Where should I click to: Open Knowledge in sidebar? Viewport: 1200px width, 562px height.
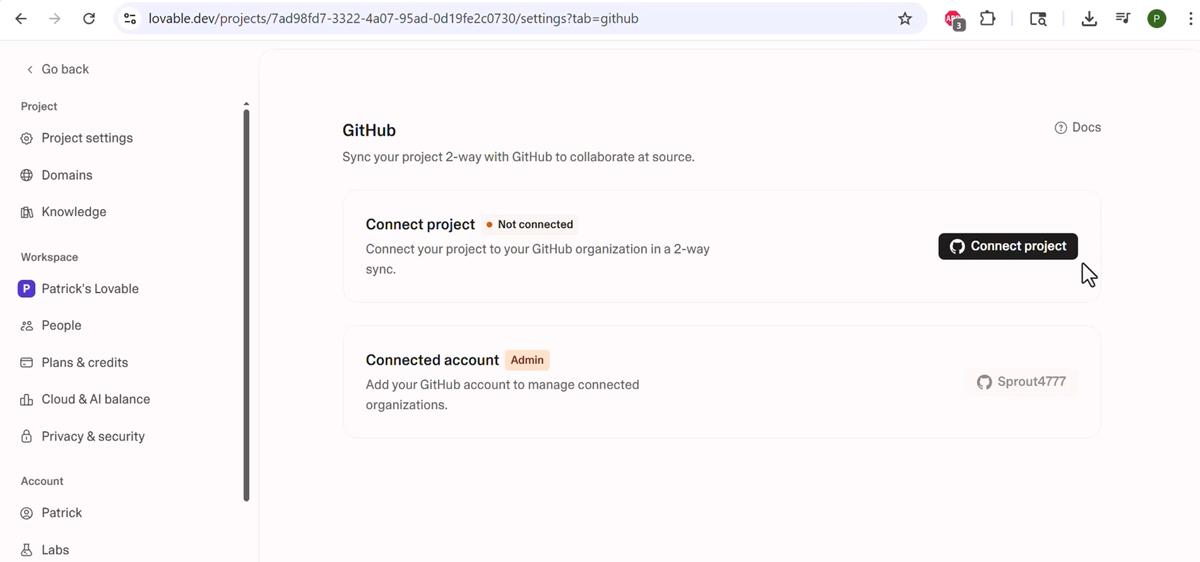[63, 212]
